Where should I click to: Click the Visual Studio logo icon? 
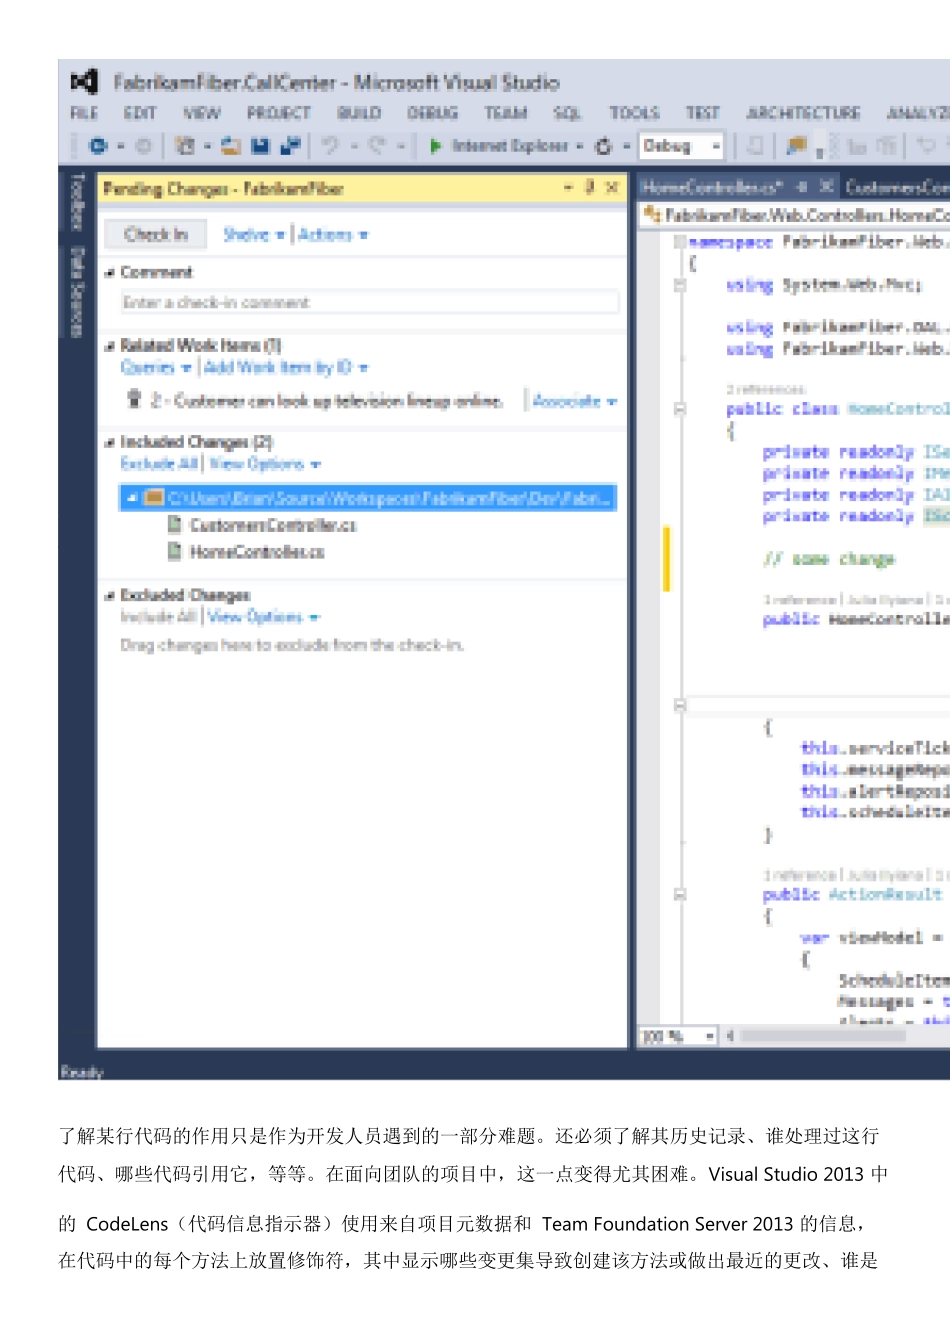click(84, 82)
